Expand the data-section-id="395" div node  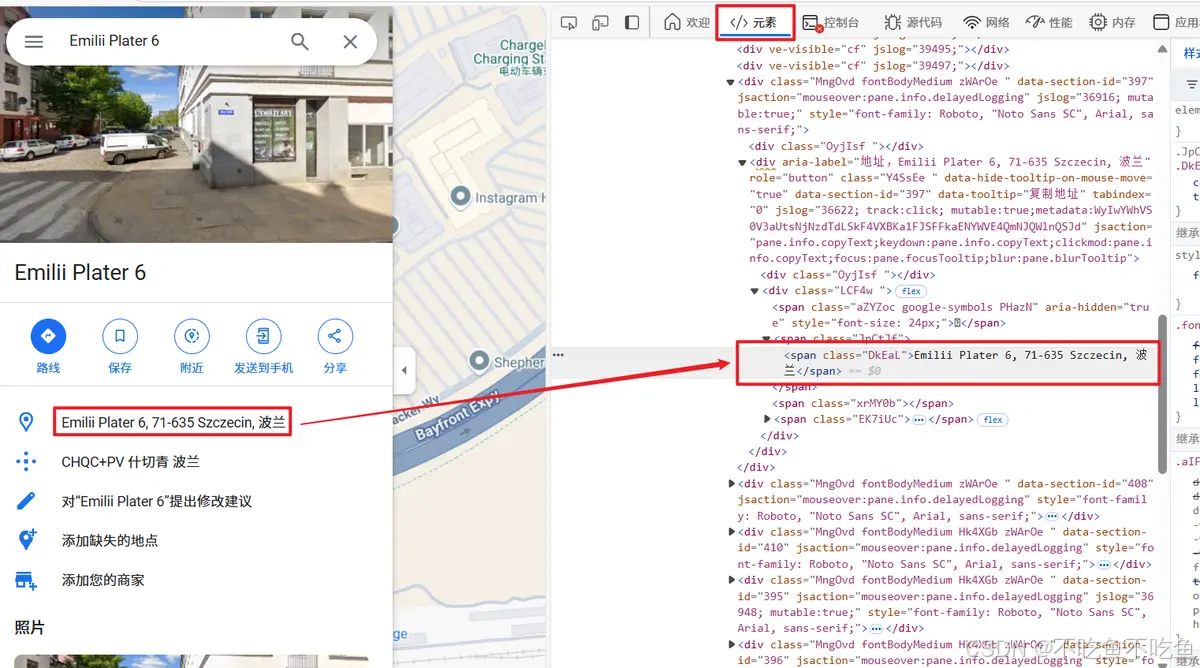(732, 580)
